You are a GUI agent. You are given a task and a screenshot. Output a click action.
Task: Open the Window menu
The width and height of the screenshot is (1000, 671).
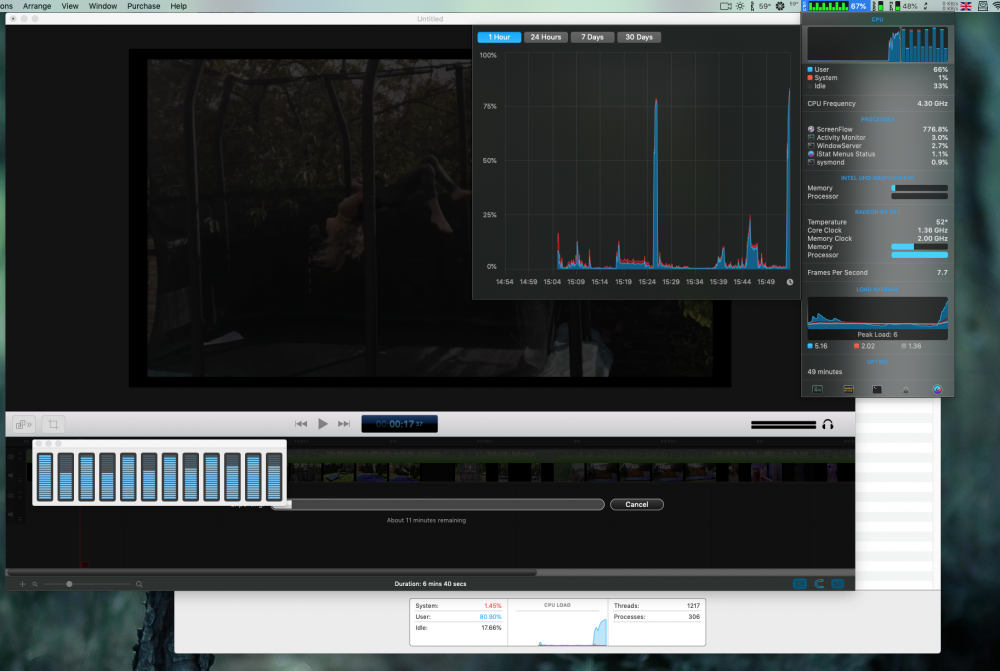(103, 6)
